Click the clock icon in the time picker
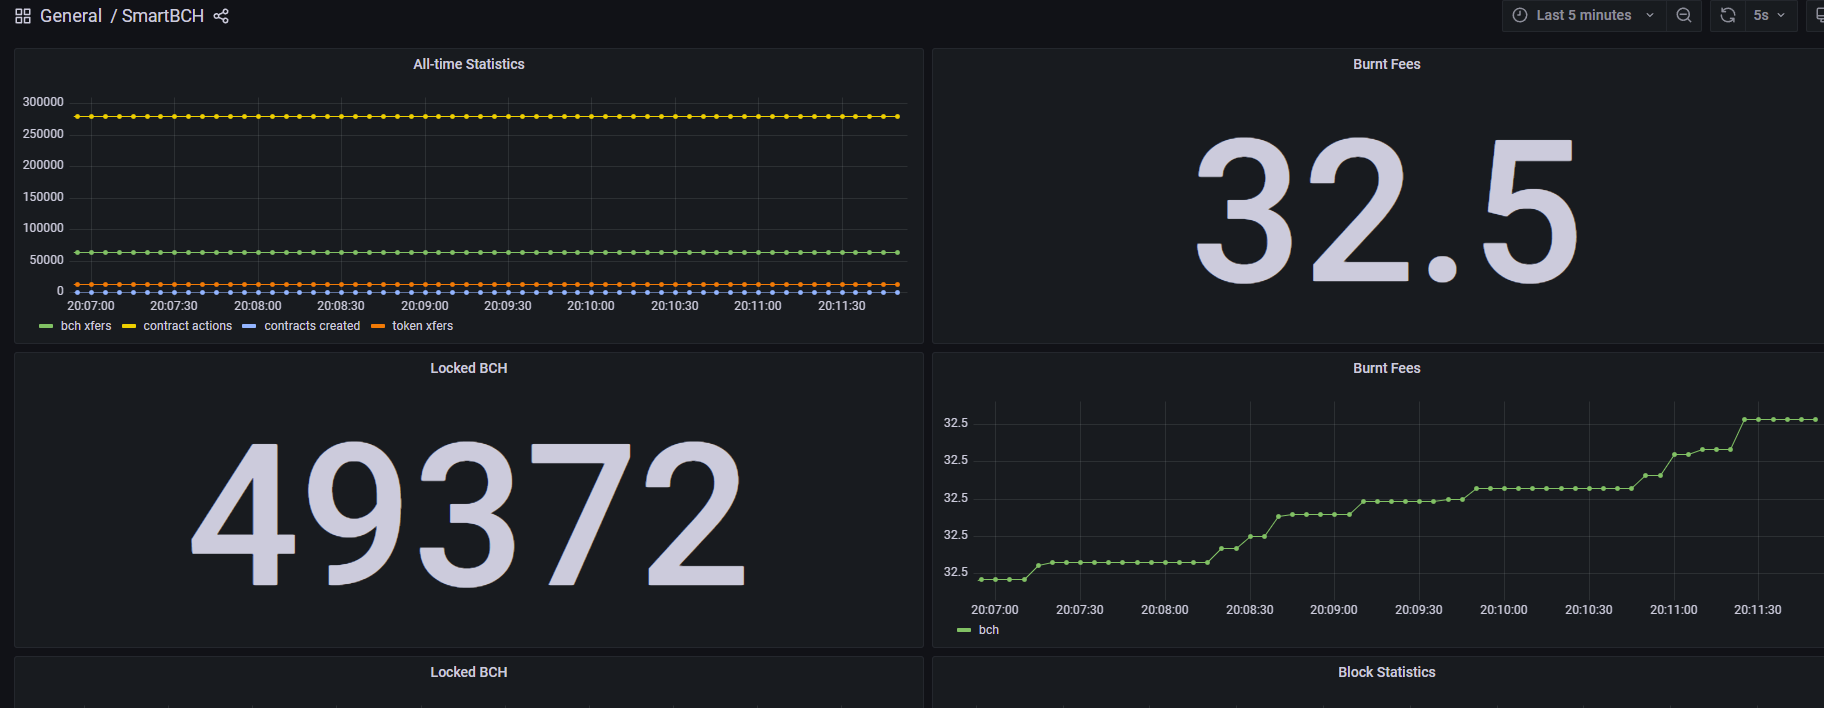The width and height of the screenshot is (1824, 708). pos(1520,15)
